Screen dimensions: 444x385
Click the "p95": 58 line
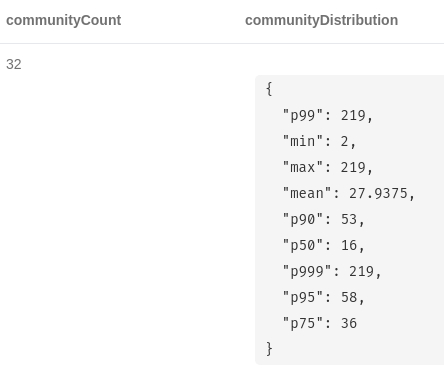[x=323, y=297]
